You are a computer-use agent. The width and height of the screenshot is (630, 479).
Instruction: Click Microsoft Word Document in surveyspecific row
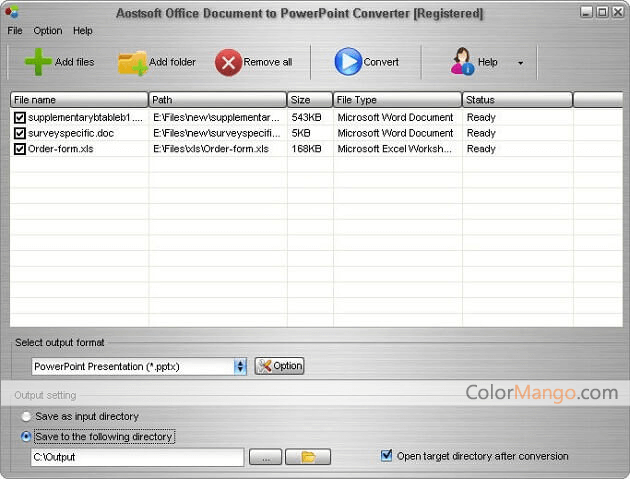tap(395, 133)
